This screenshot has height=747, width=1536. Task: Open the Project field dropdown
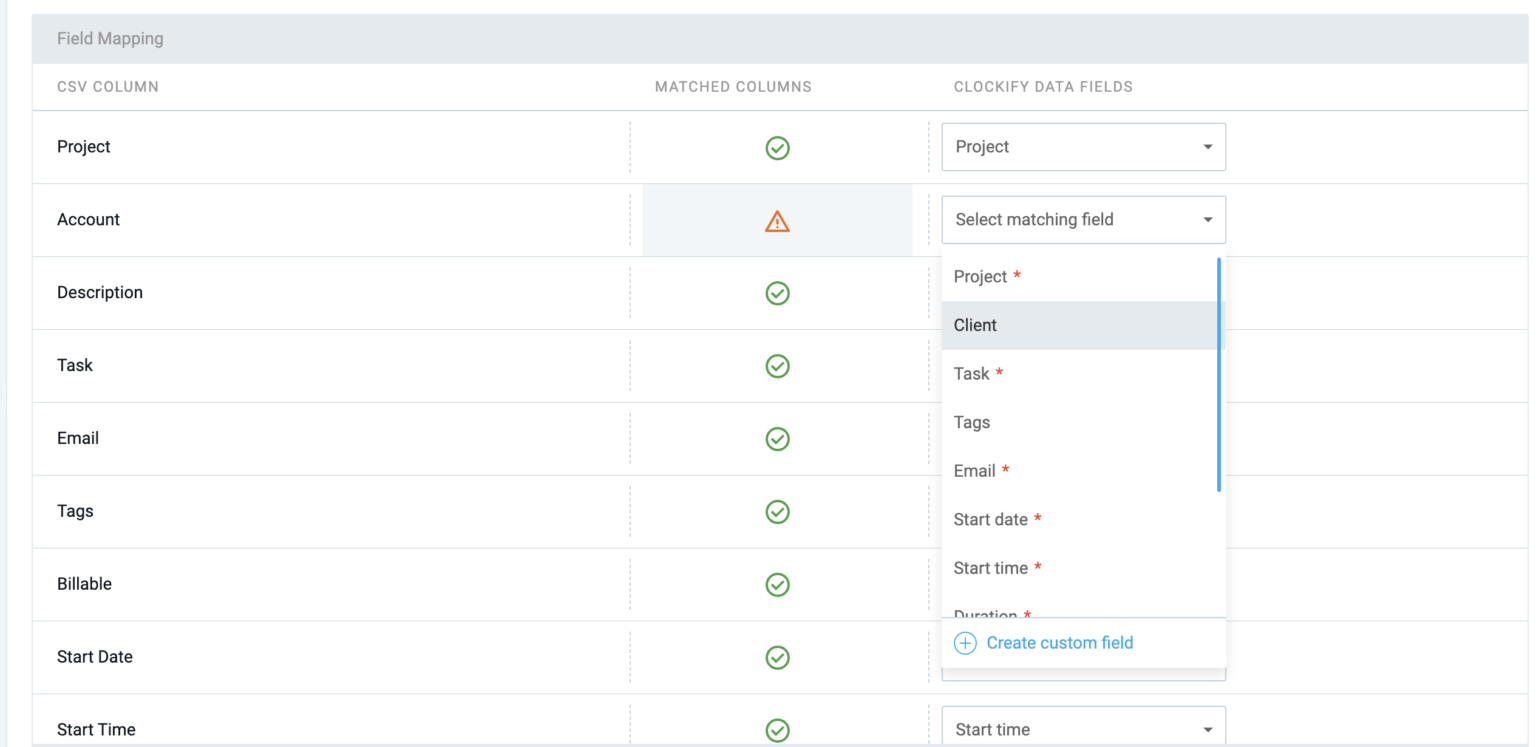coord(1083,147)
